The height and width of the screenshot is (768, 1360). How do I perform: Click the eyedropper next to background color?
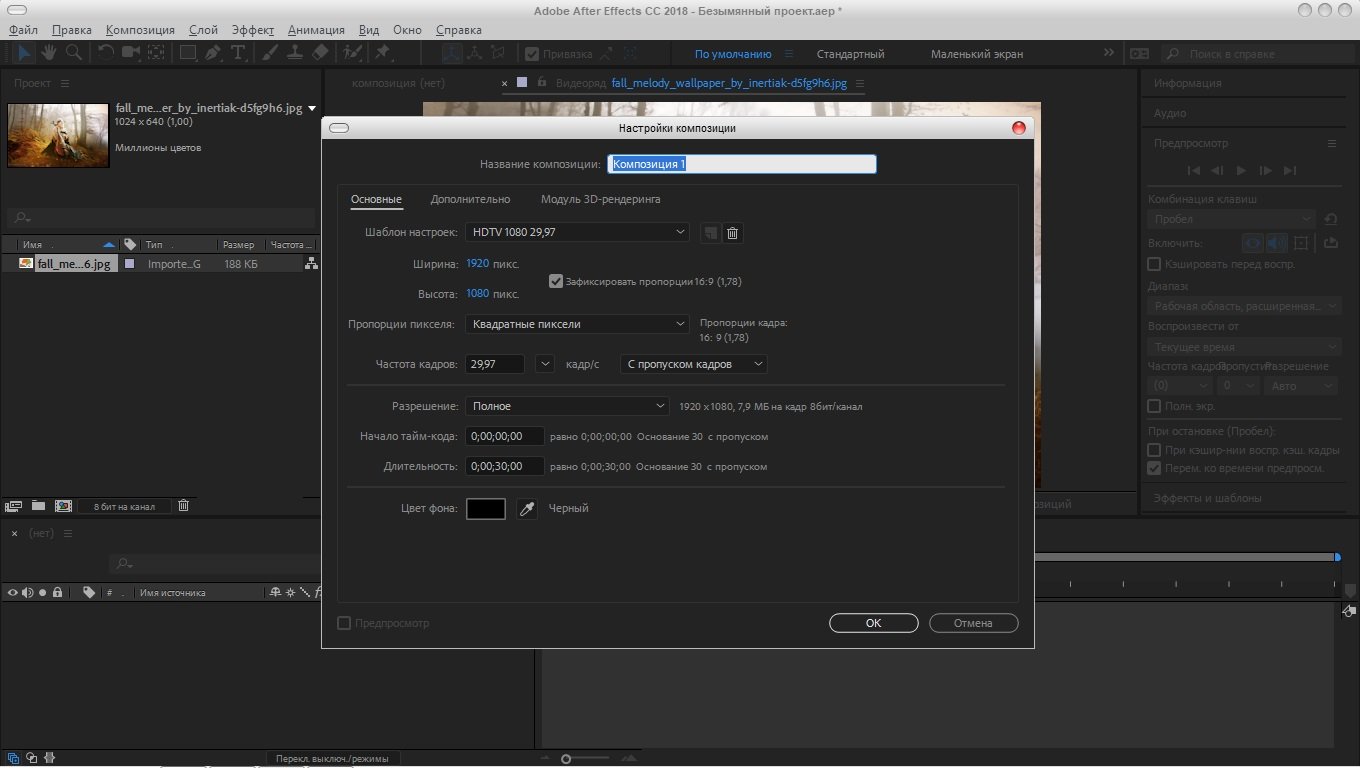pyautogui.click(x=527, y=509)
